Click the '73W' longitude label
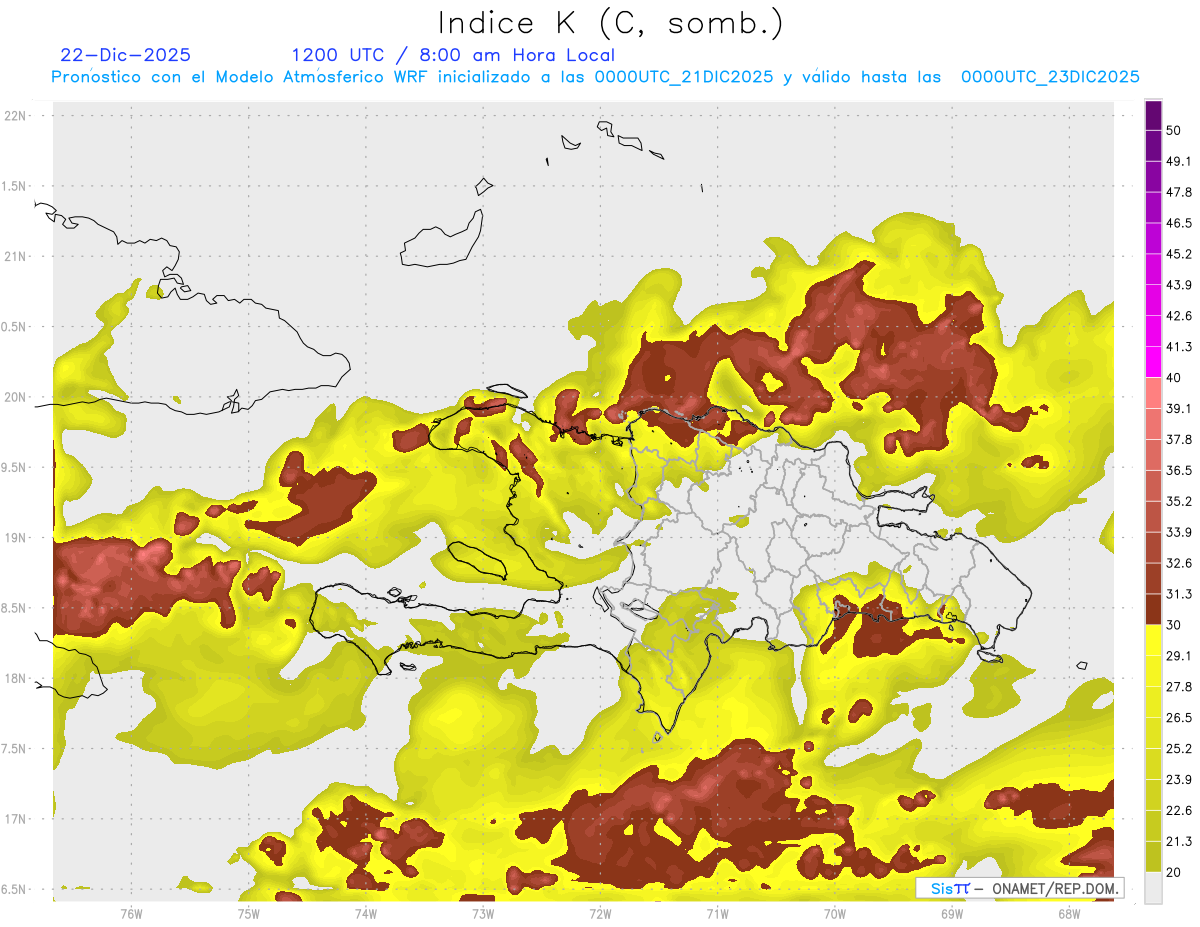 [x=483, y=913]
